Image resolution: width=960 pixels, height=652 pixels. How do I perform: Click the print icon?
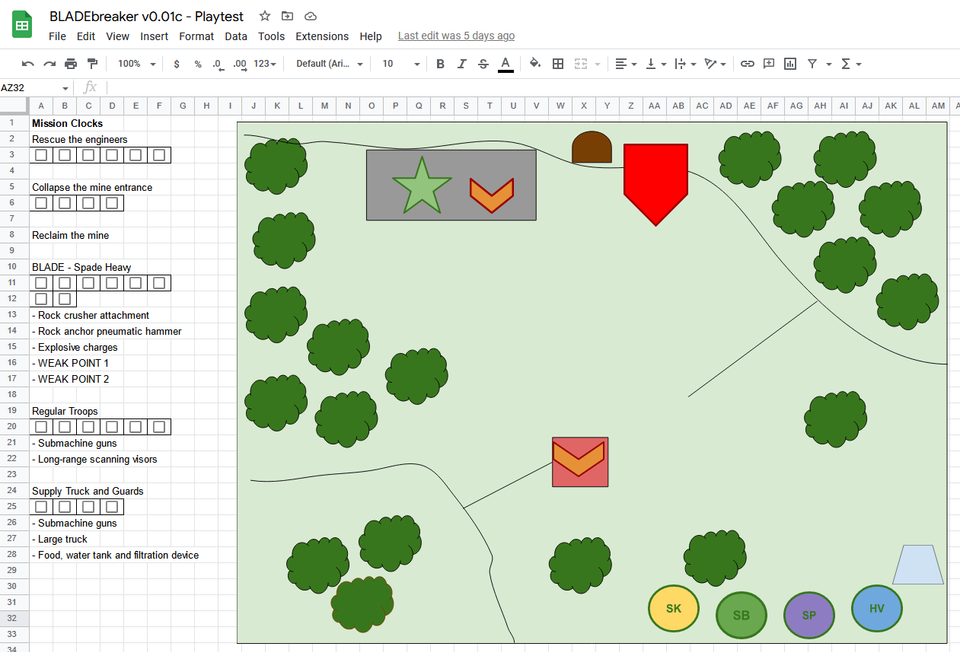point(69,63)
